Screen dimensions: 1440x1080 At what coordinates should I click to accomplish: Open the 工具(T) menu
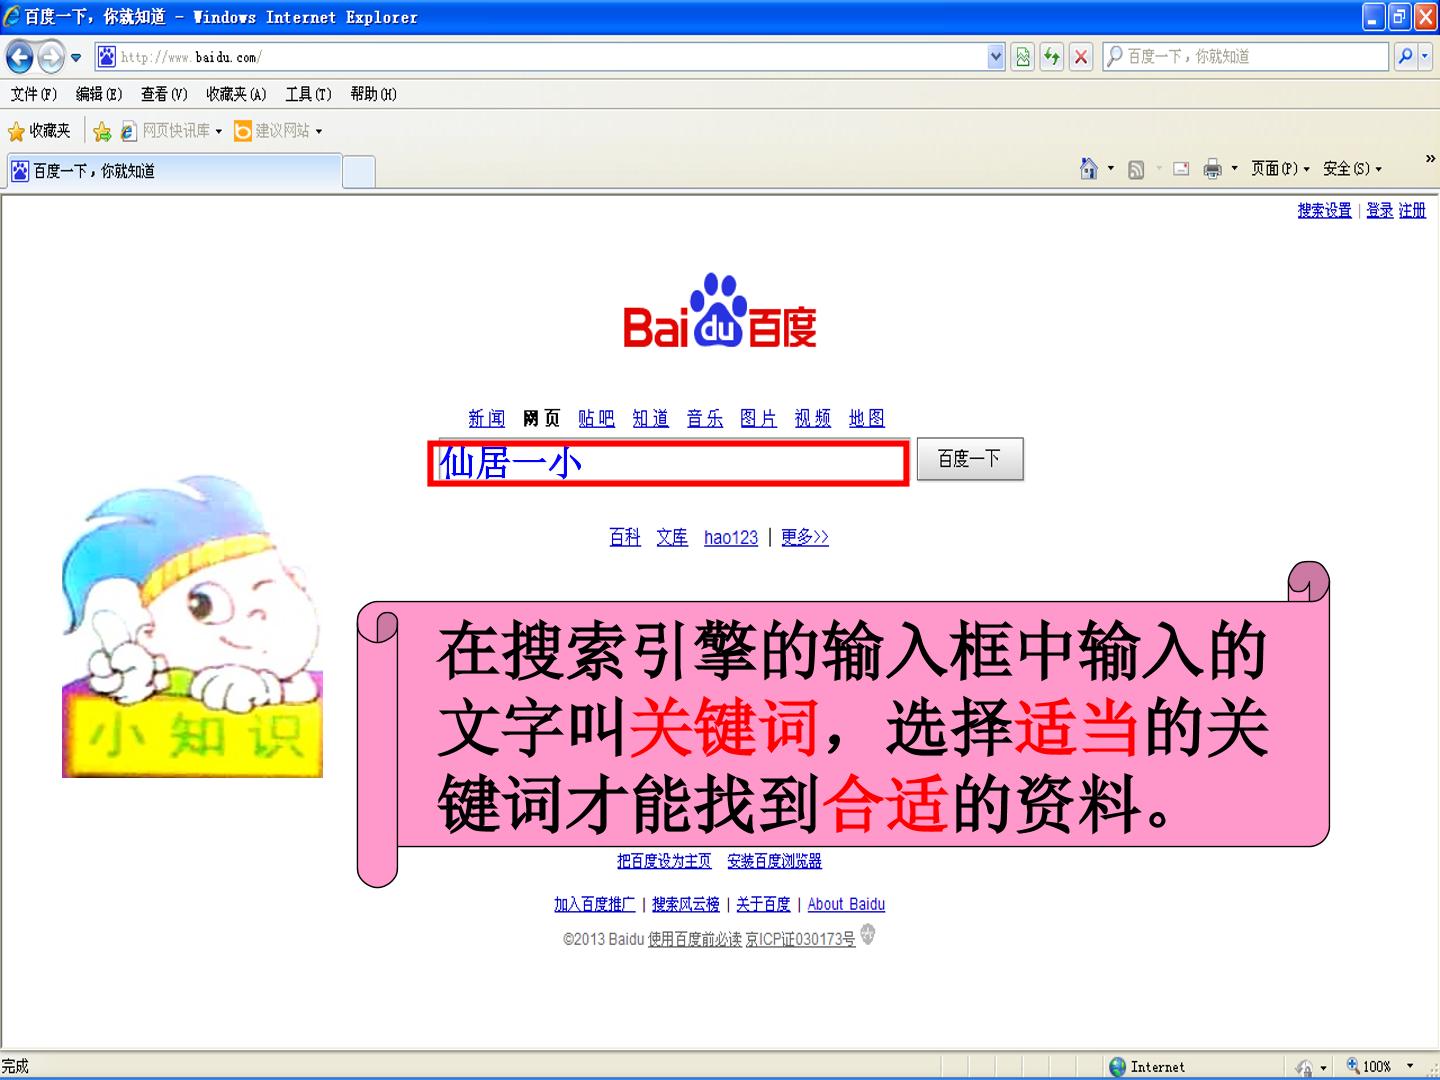pos(308,94)
